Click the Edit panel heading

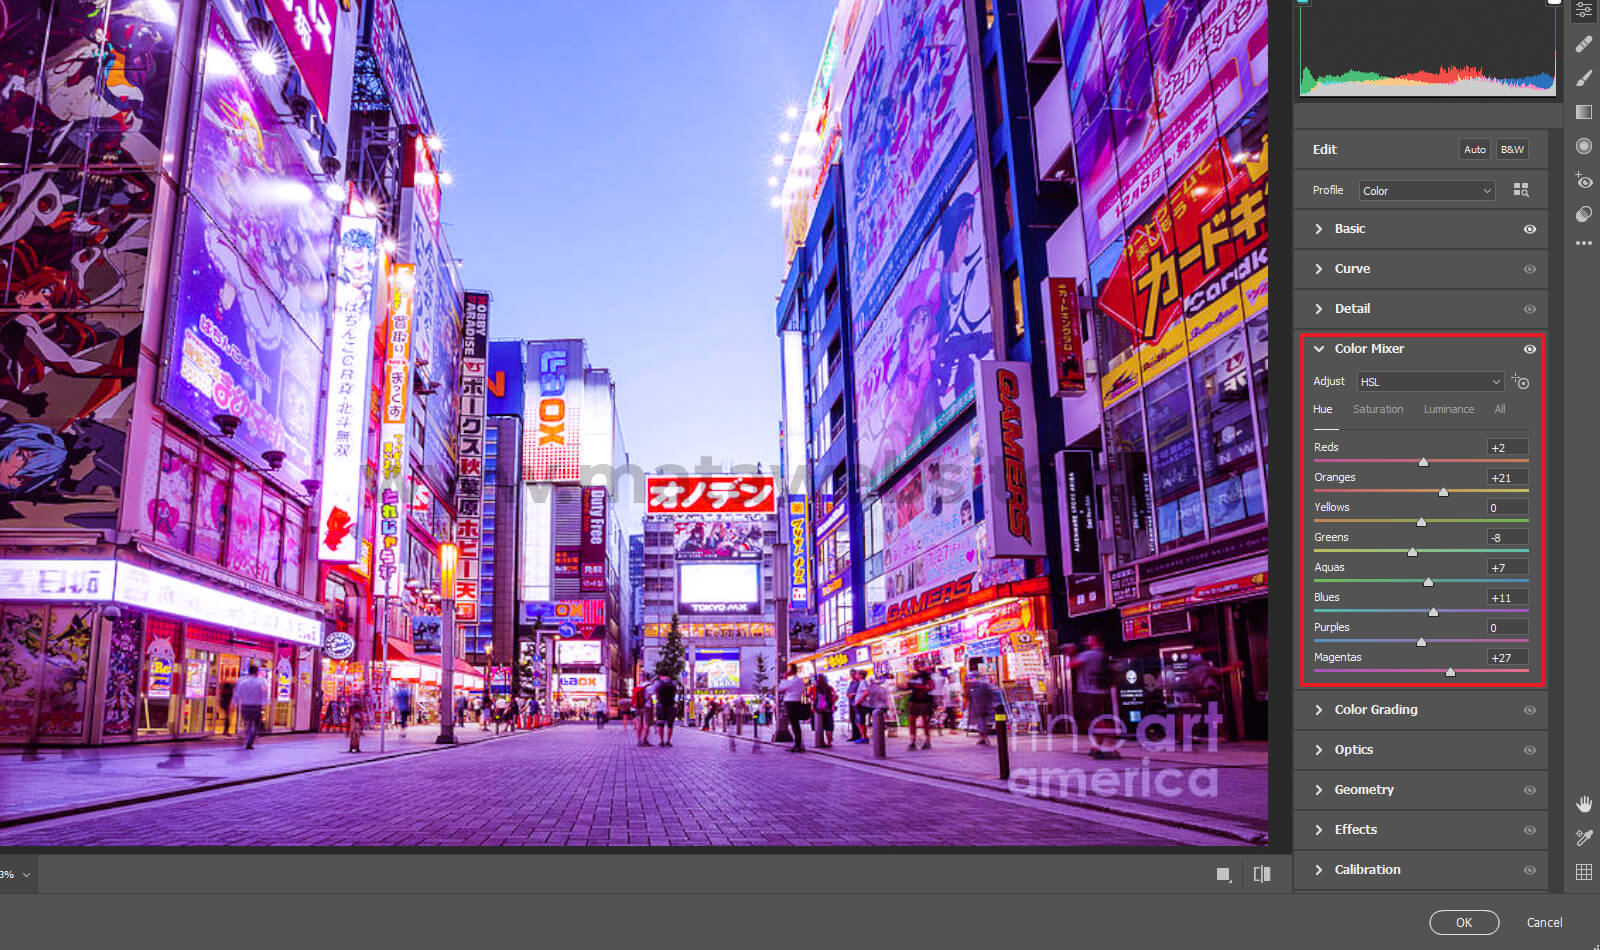coord(1325,150)
